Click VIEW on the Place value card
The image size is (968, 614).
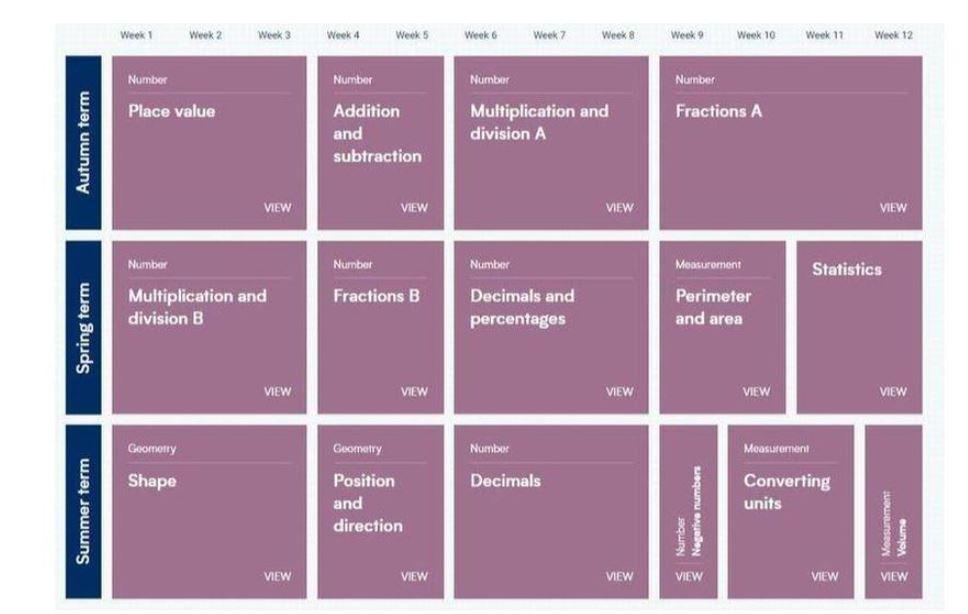tap(277, 208)
